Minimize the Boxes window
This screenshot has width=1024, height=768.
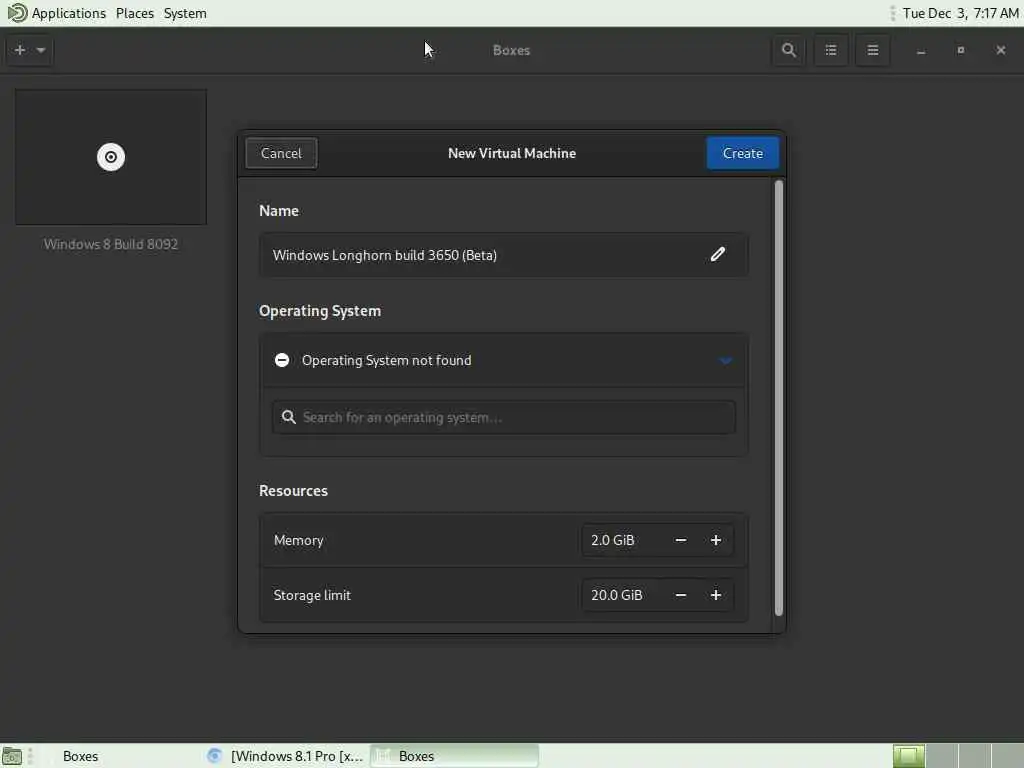[921, 50]
